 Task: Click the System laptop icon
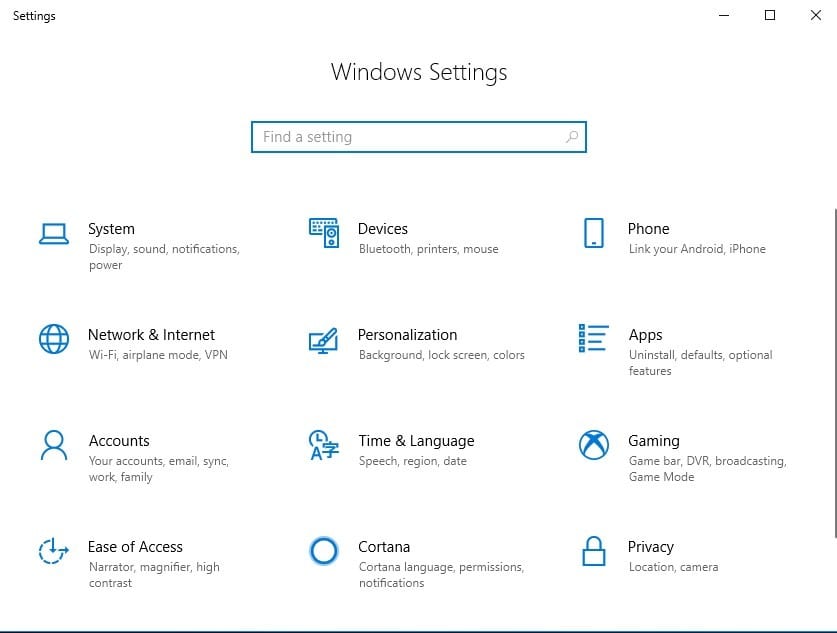(x=53, y=233)
